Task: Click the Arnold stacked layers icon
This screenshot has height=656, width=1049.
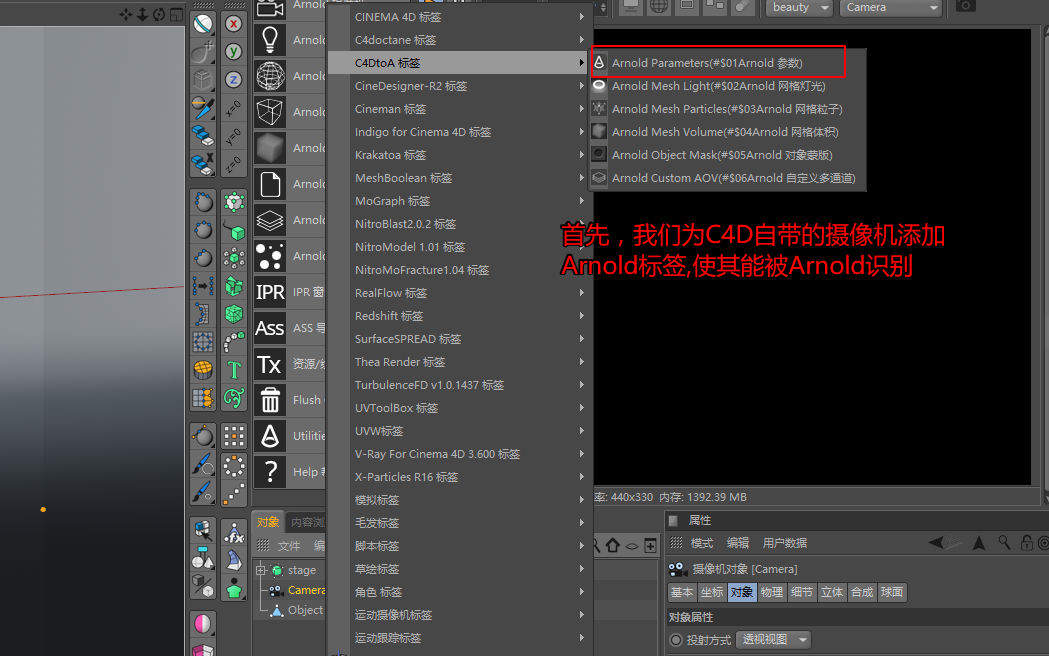Action: 270,220
